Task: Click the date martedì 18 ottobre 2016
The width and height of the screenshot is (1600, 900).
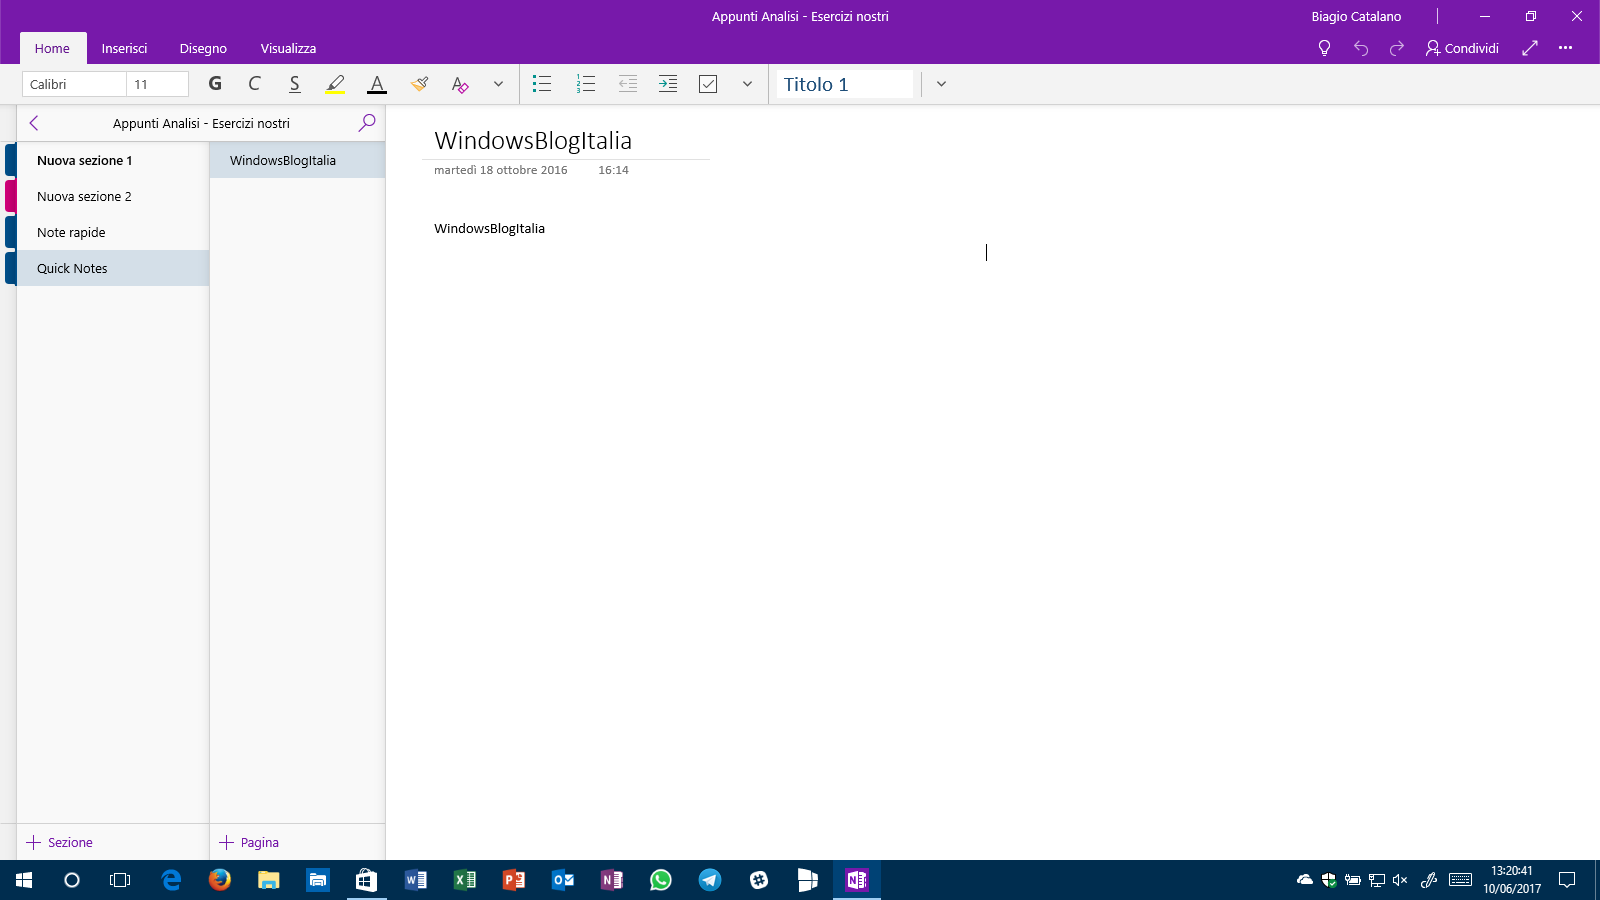Action: pyautogui.click(x=500, y=170)
